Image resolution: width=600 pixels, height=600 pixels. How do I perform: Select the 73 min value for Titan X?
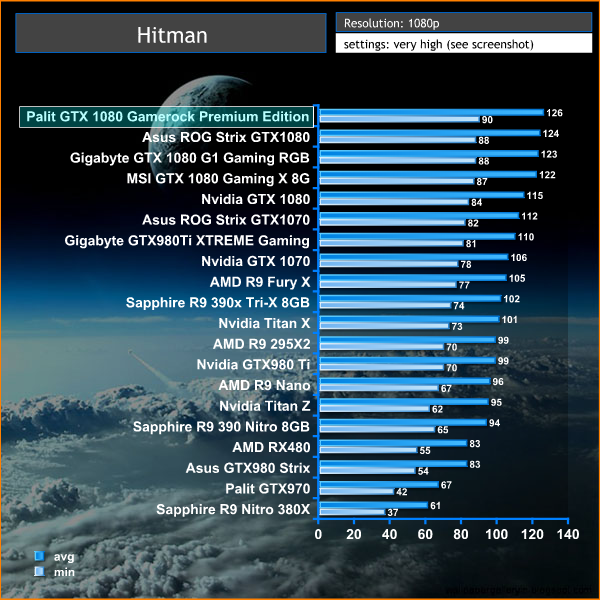tap(457, 326)
